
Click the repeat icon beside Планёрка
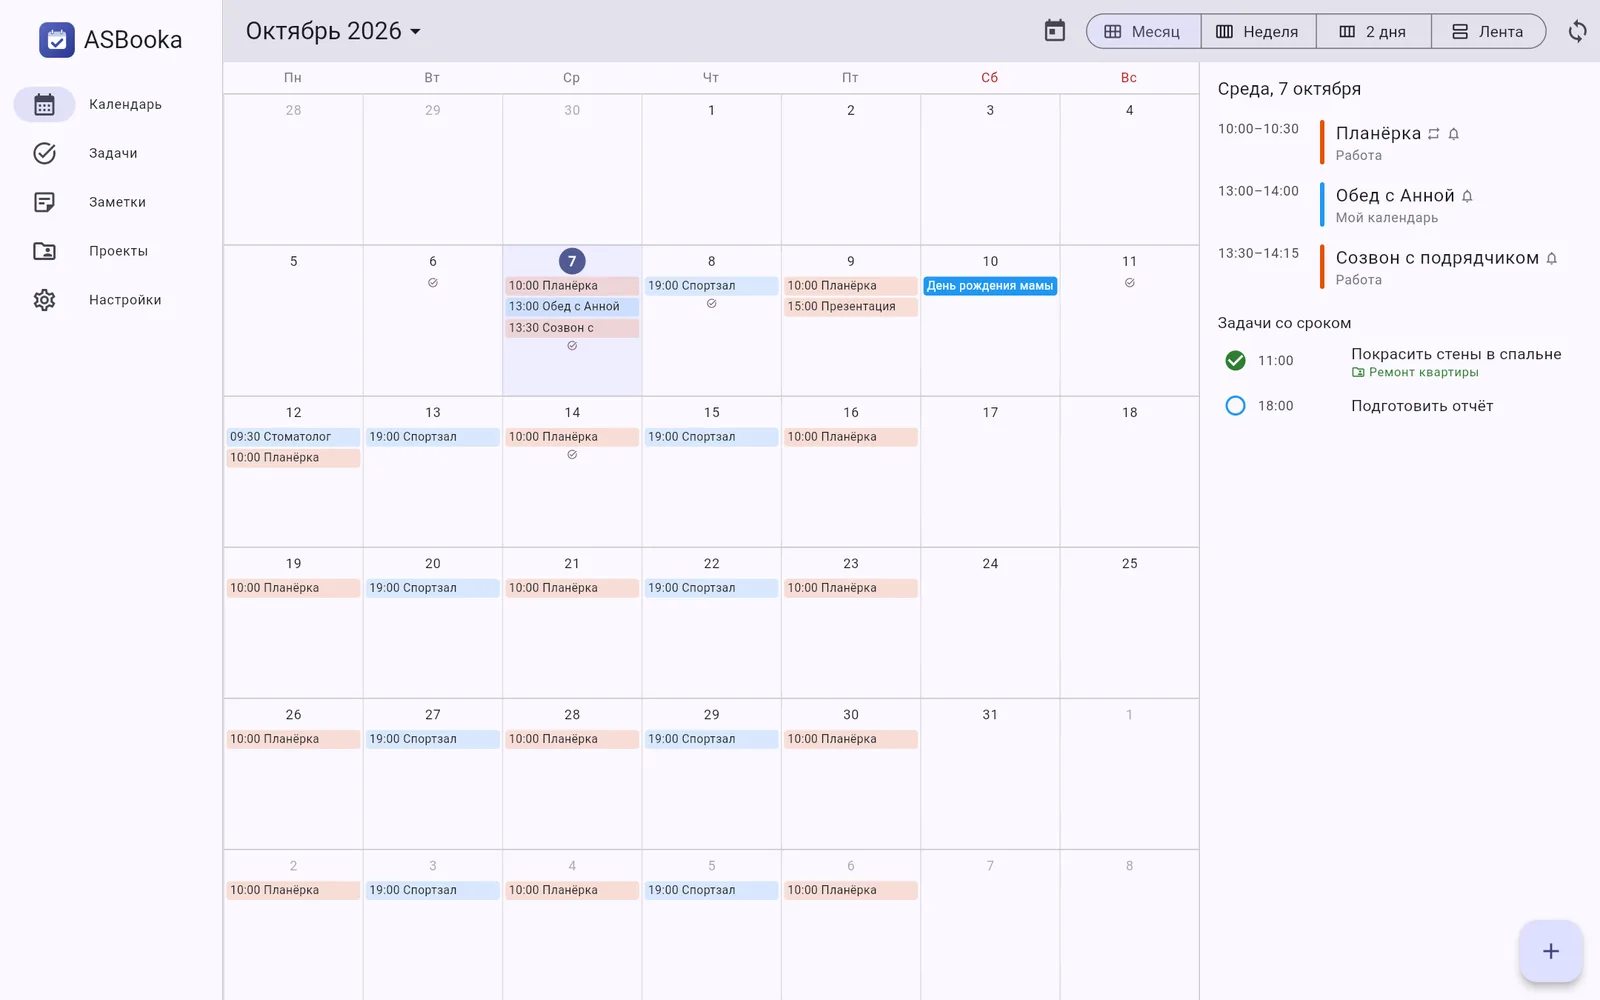pyautogui.click(x=1434, y=134)
